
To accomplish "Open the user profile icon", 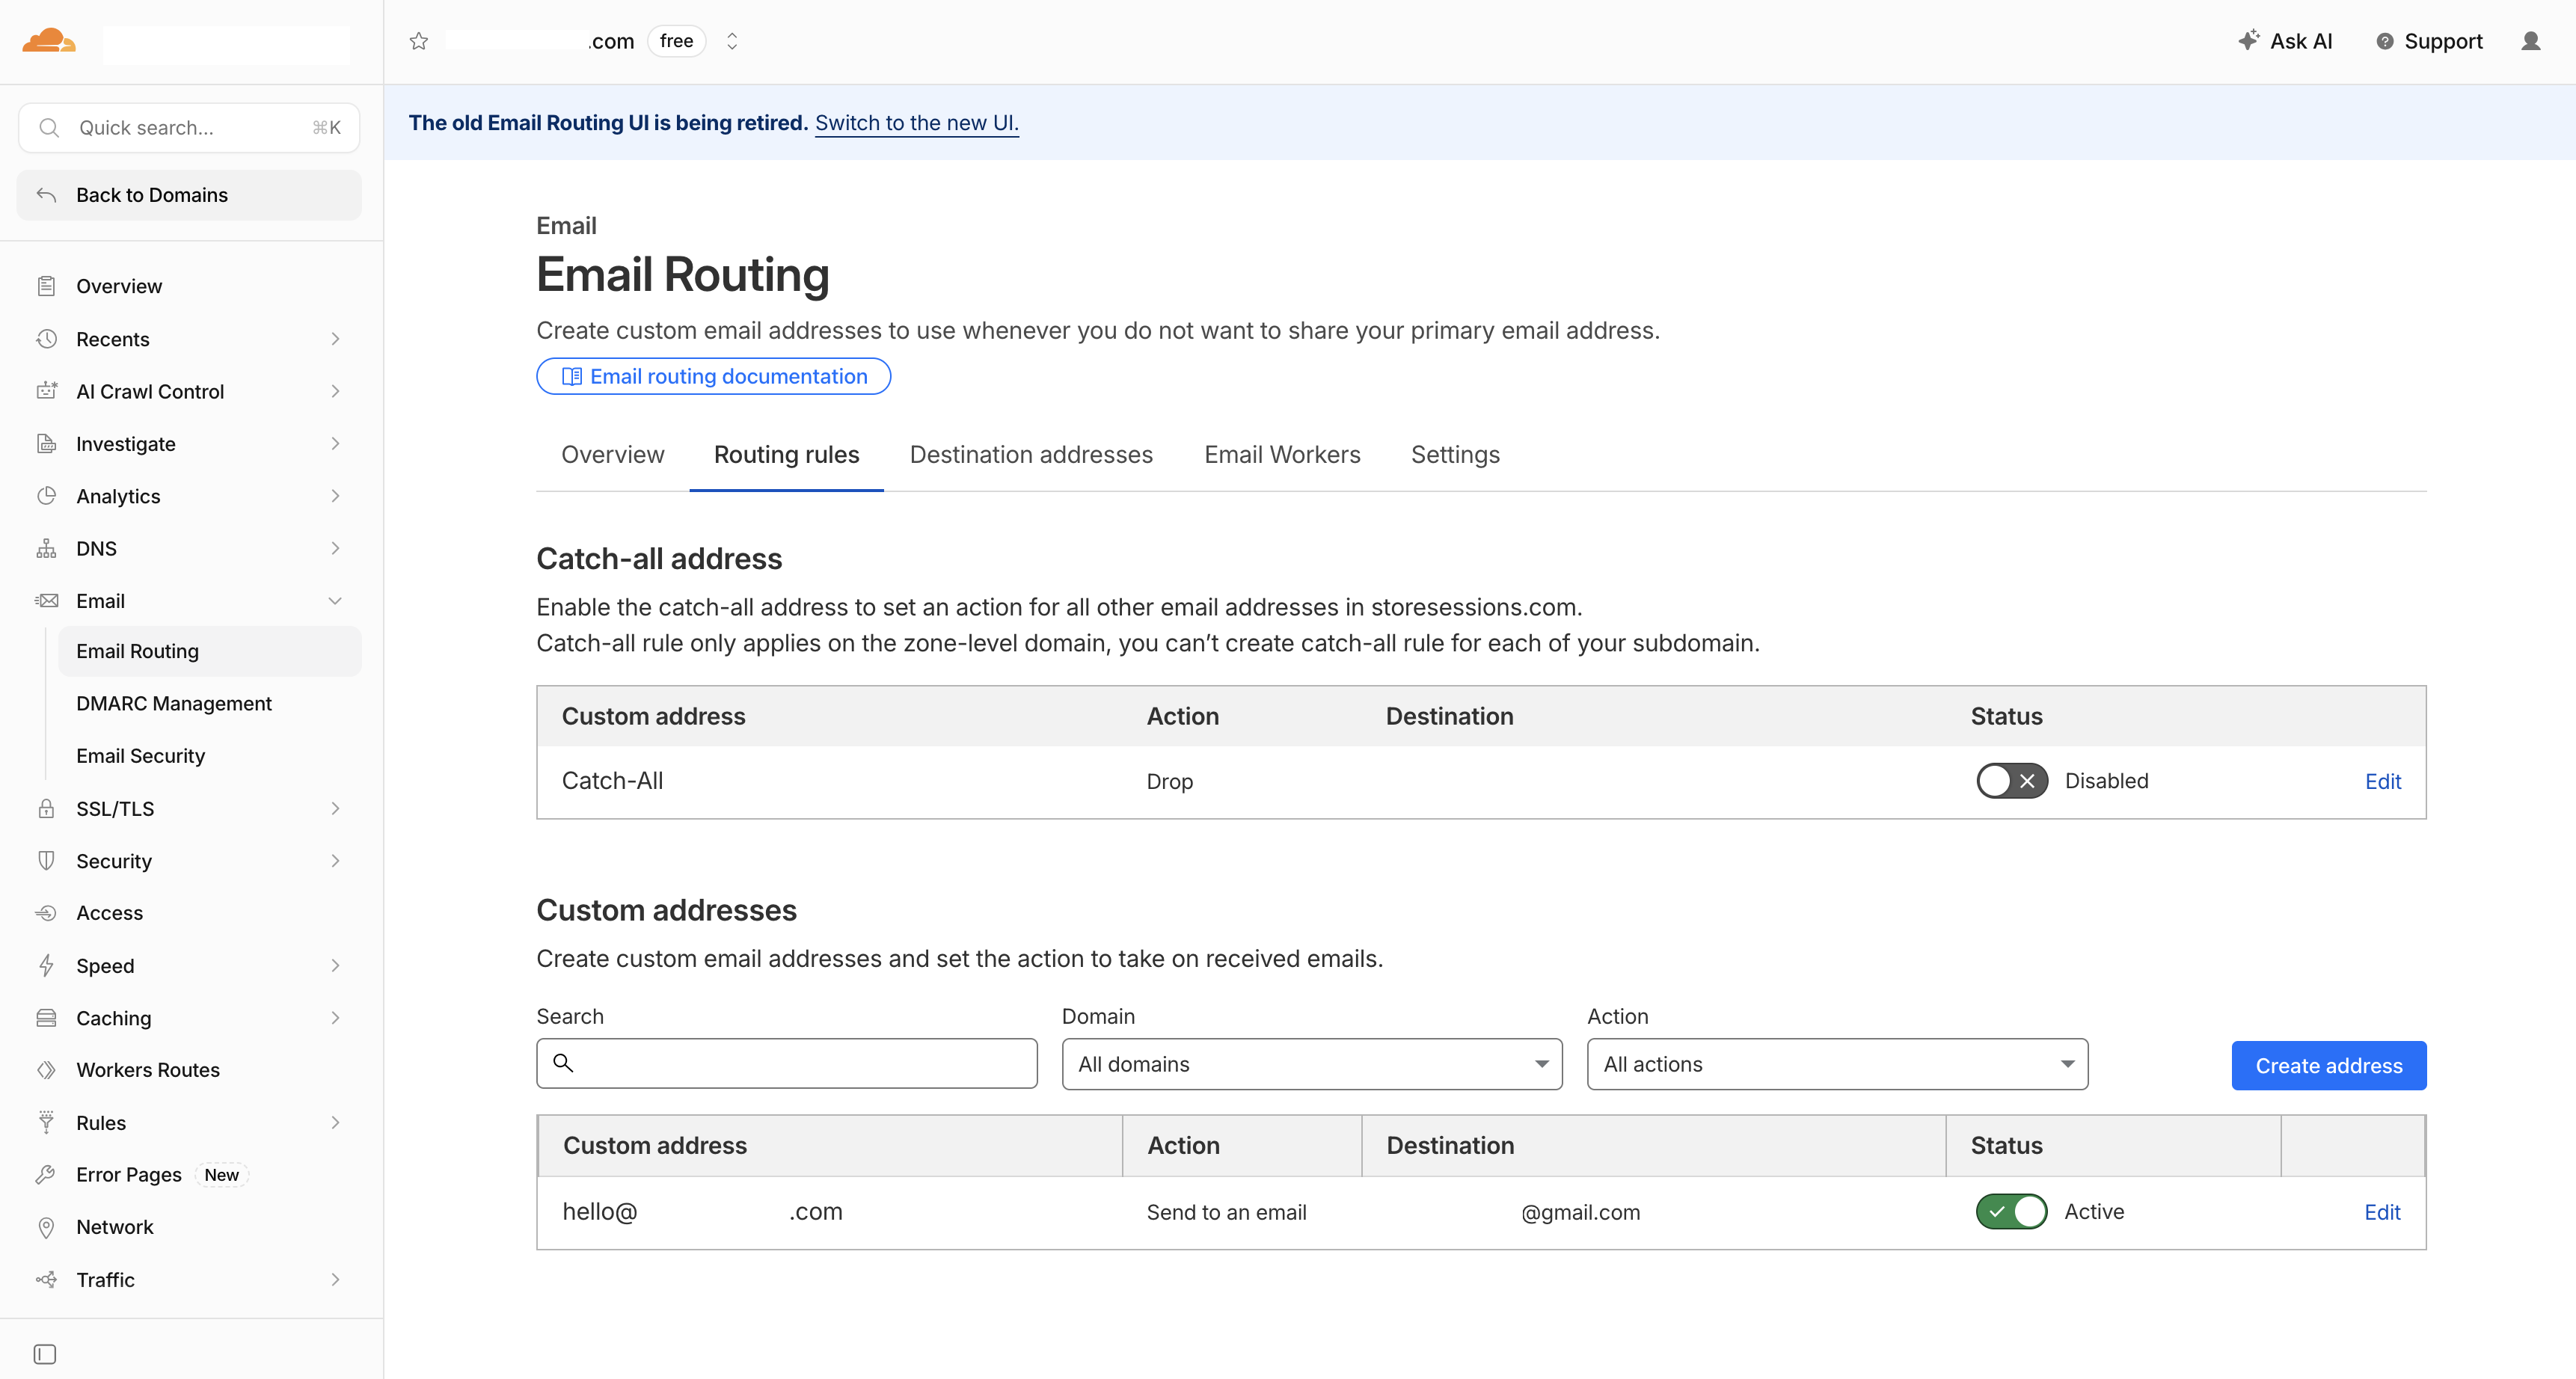I will pyautogui.click(x=2531, y=41).
